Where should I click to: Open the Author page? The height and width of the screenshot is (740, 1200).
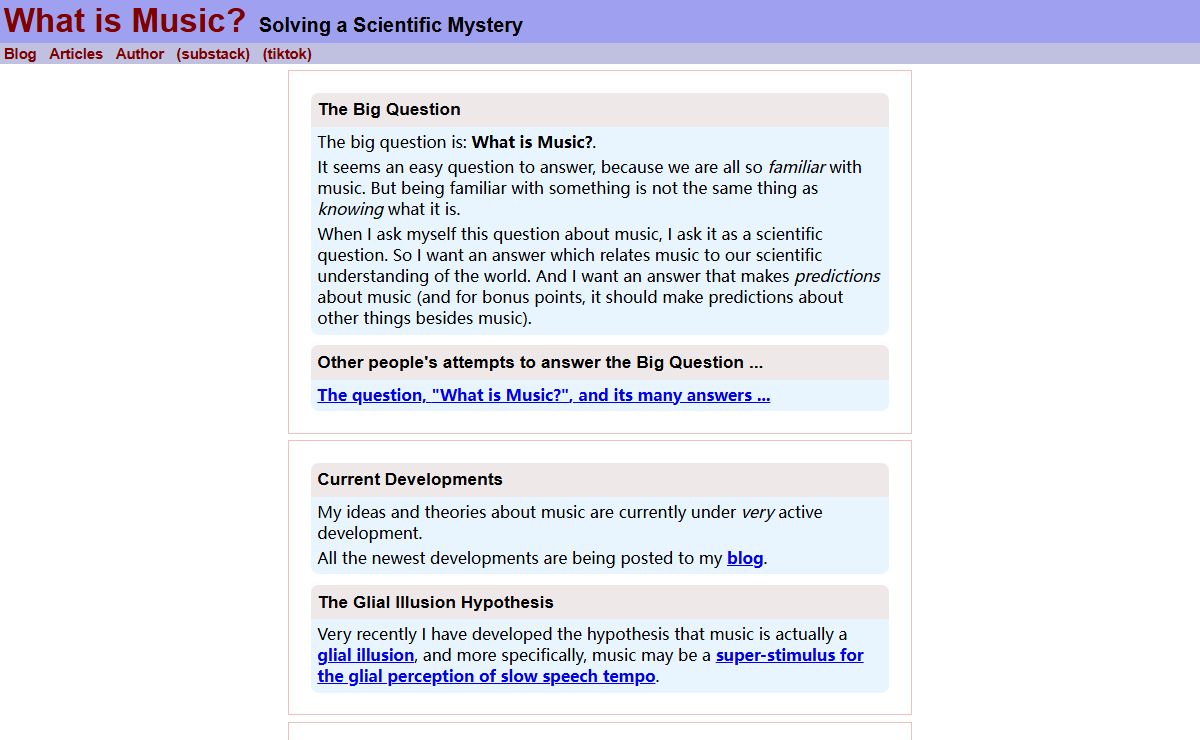tap(140, 54)
